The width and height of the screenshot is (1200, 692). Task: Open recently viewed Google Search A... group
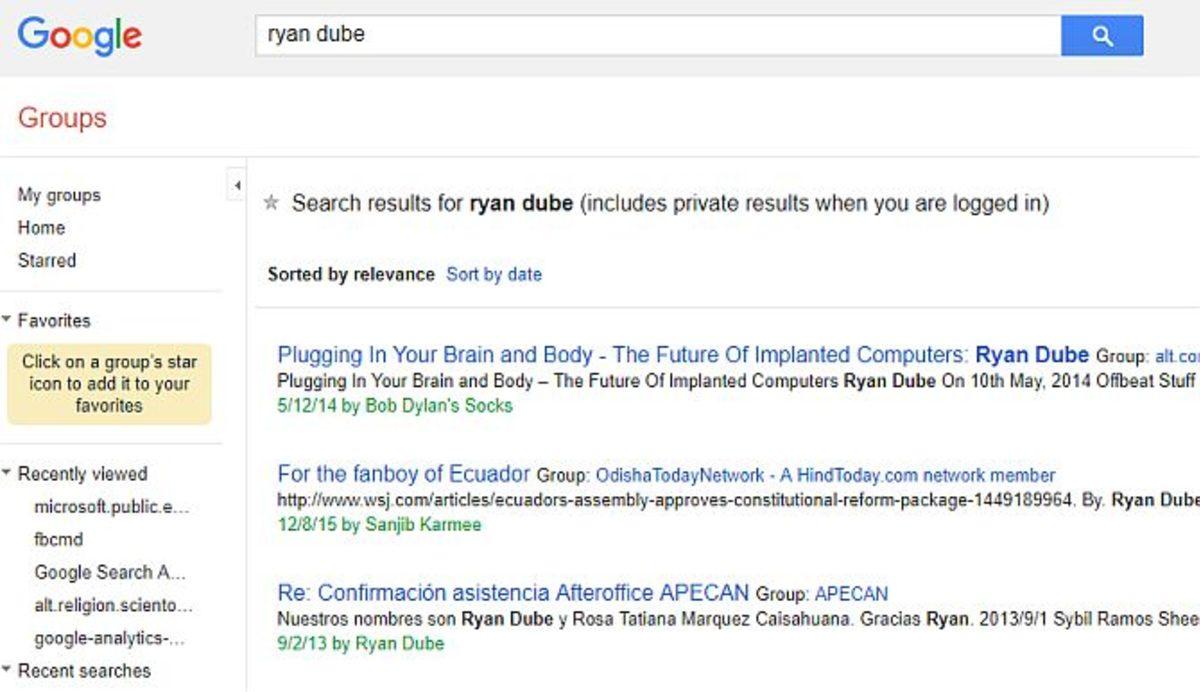click(x=110, y=572)
